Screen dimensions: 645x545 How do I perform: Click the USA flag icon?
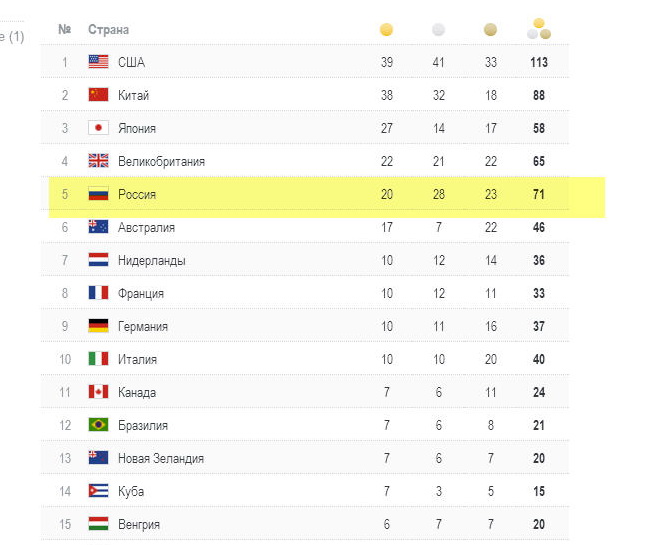98,62
